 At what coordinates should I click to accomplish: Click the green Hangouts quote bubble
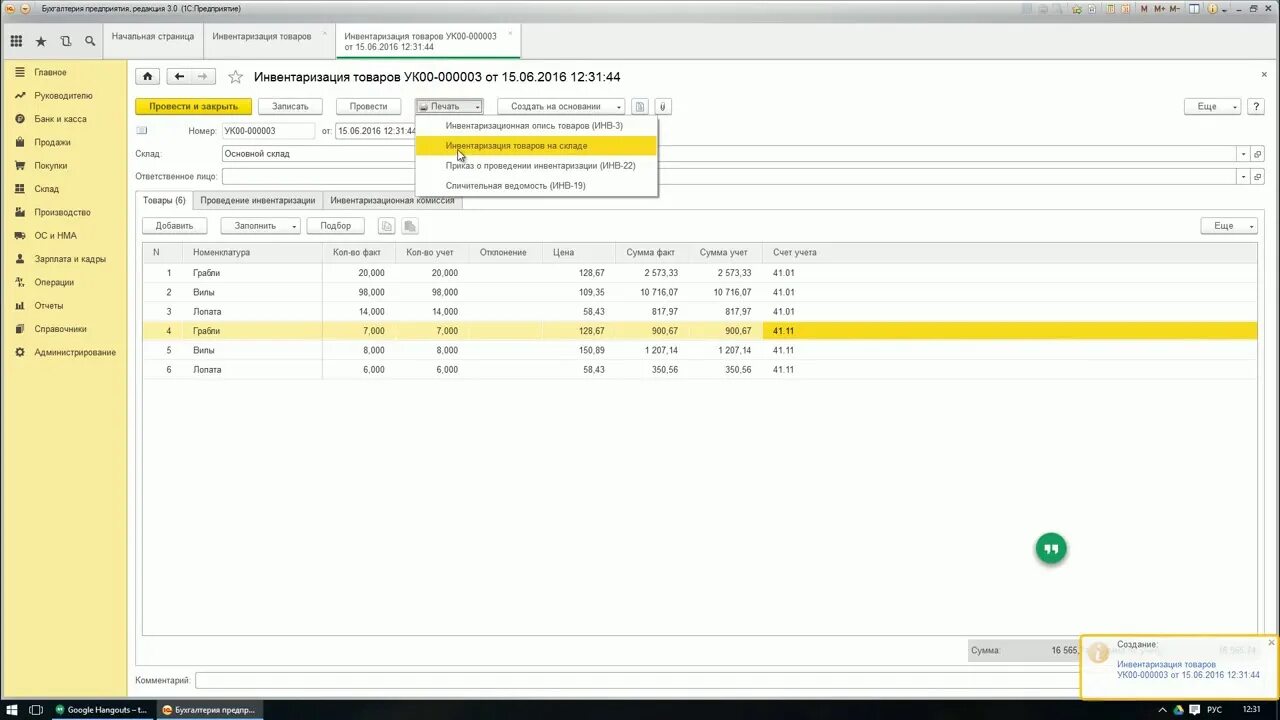(x=1051, y=548)
